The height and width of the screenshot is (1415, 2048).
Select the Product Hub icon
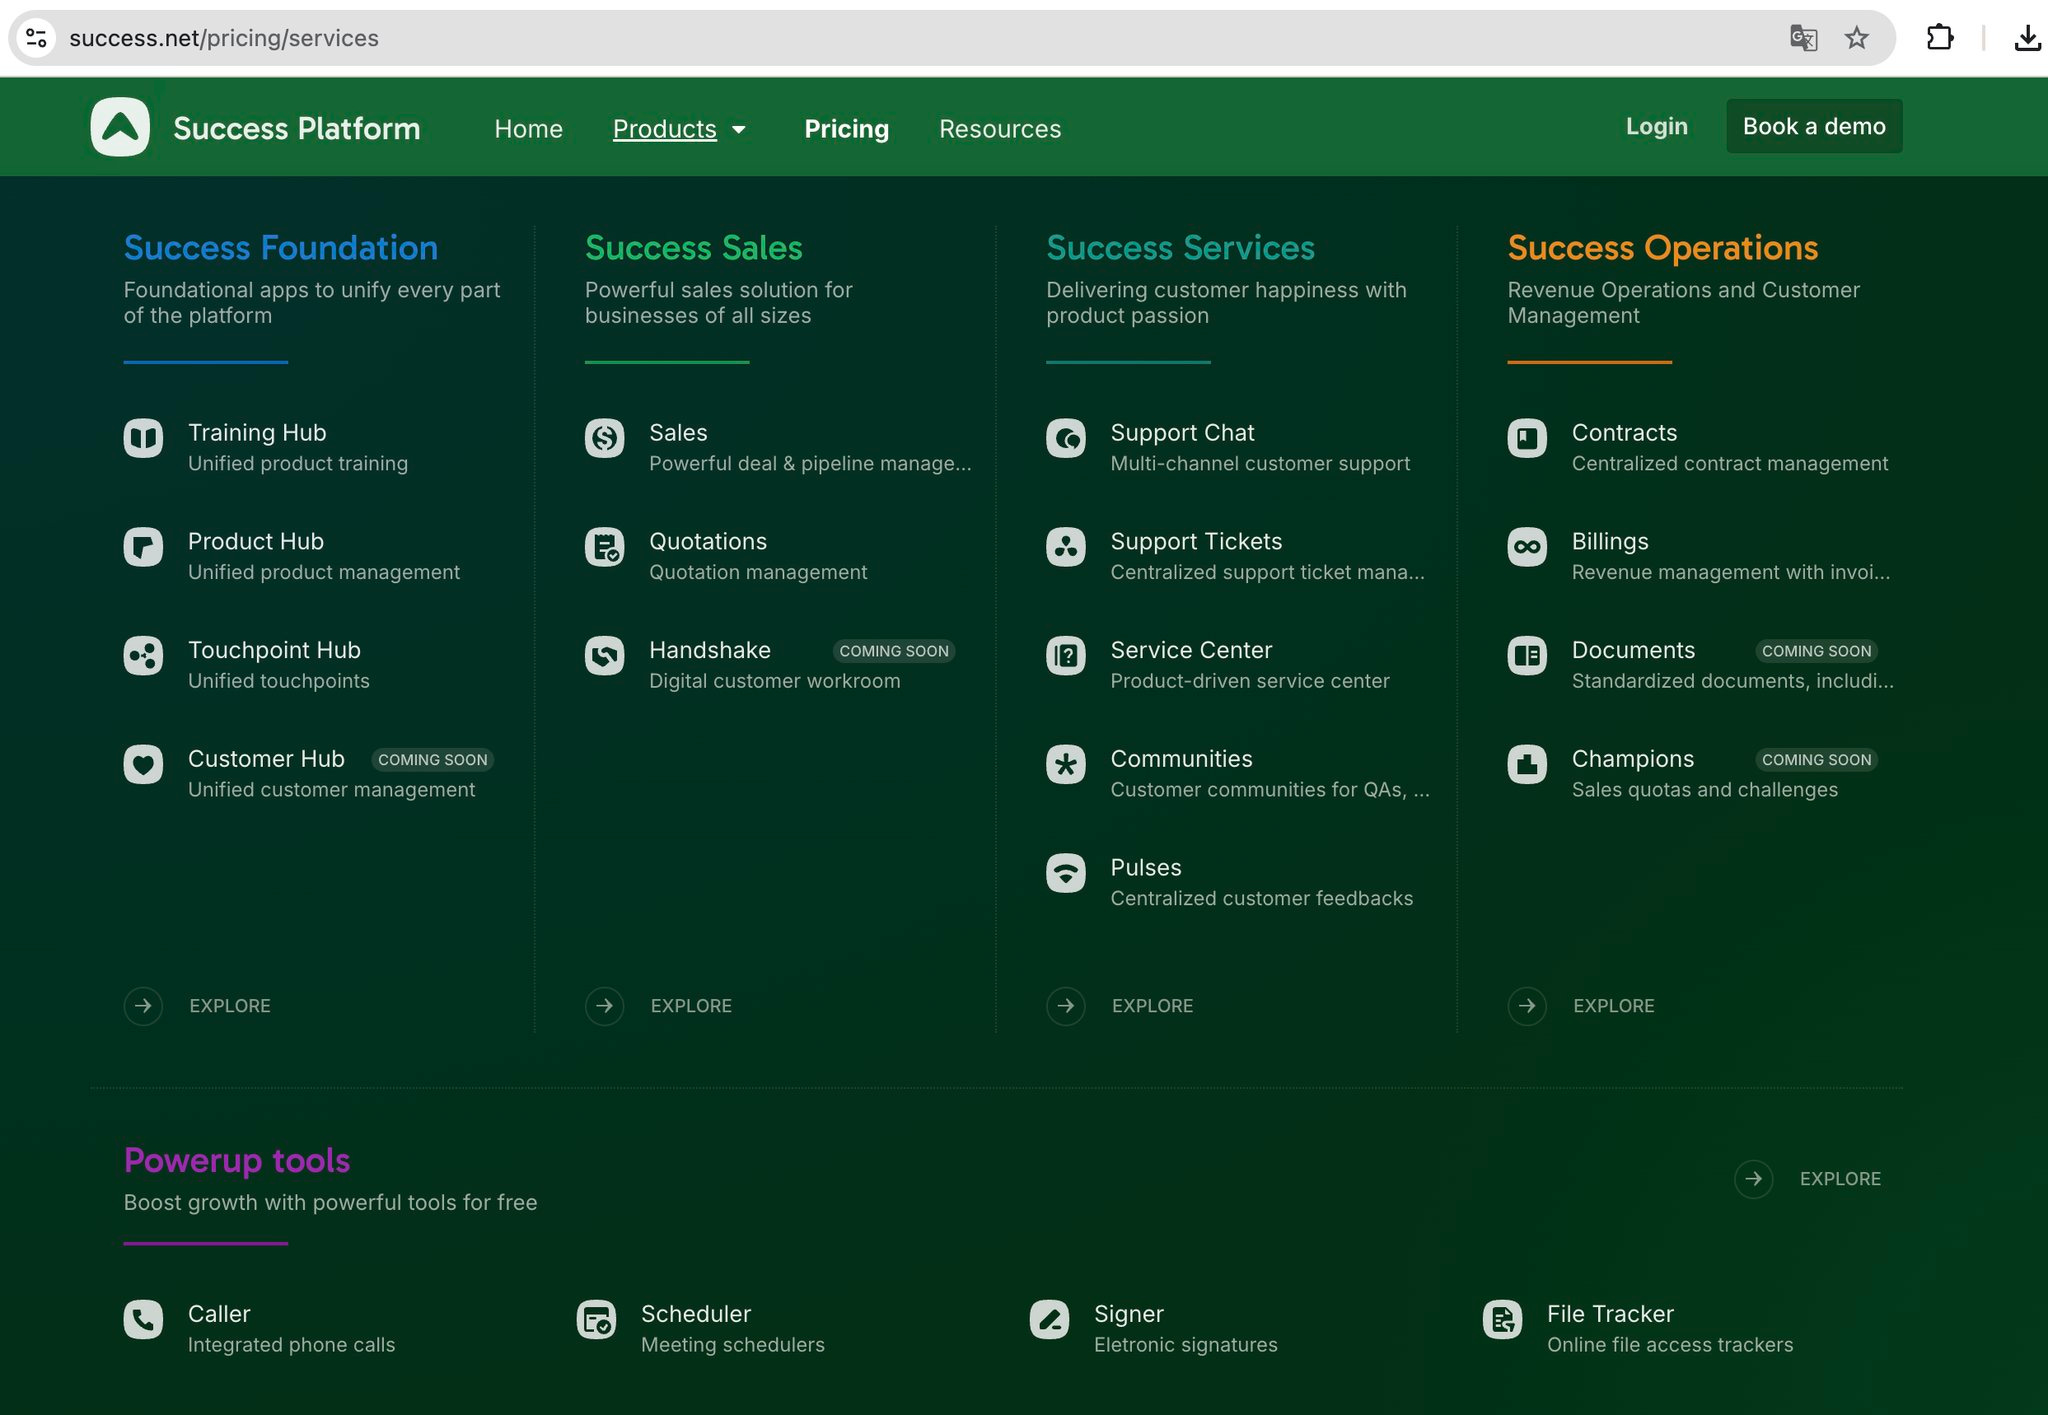(143, 547)
